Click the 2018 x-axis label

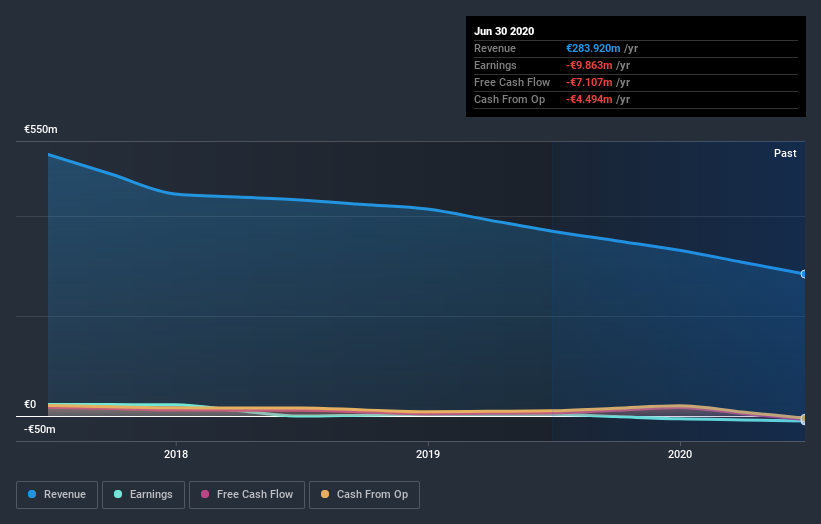[176, 454]
